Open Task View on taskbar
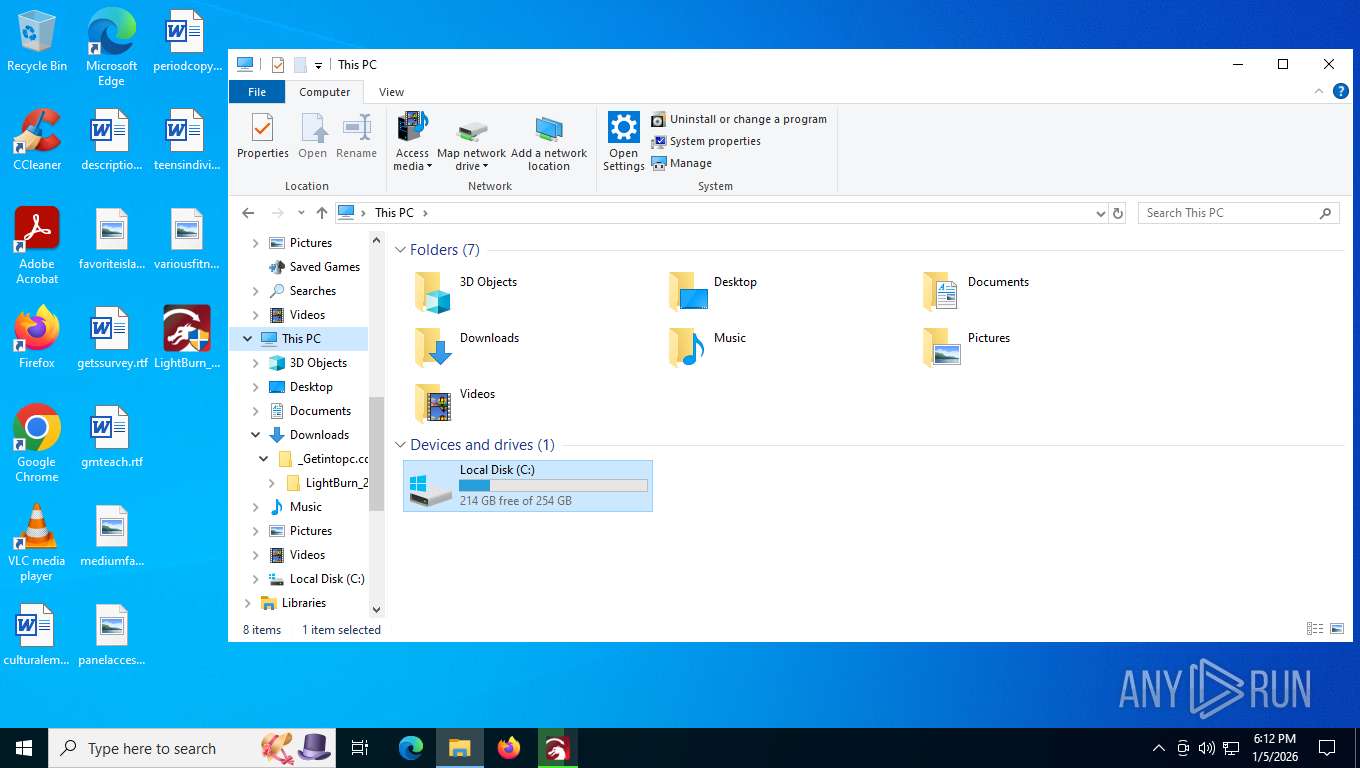Screen dimensions: 1360x768 click(360, 748)
